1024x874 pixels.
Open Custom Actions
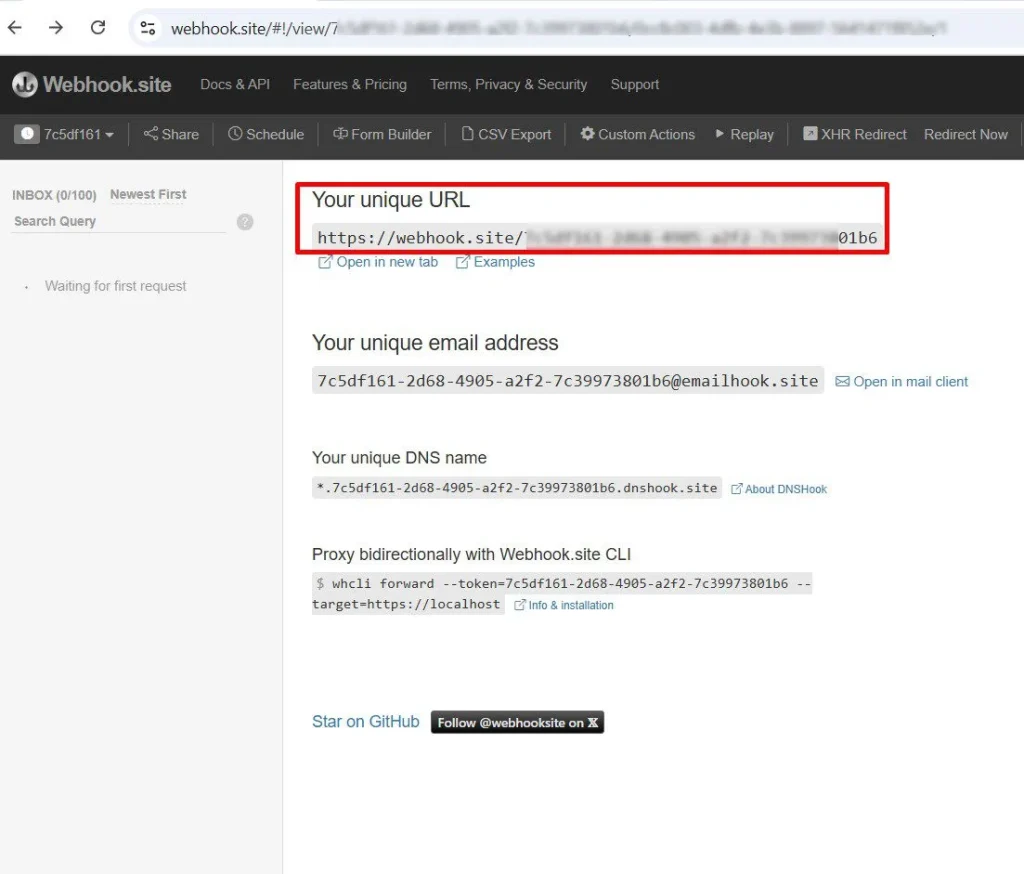click(x=637, y=135)
